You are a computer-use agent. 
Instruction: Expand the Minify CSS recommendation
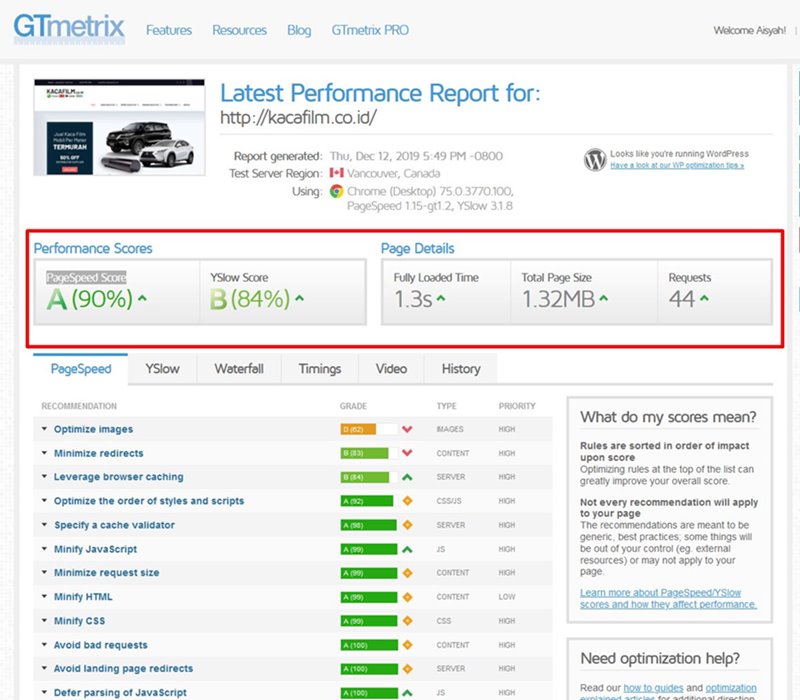pos(81,621)
